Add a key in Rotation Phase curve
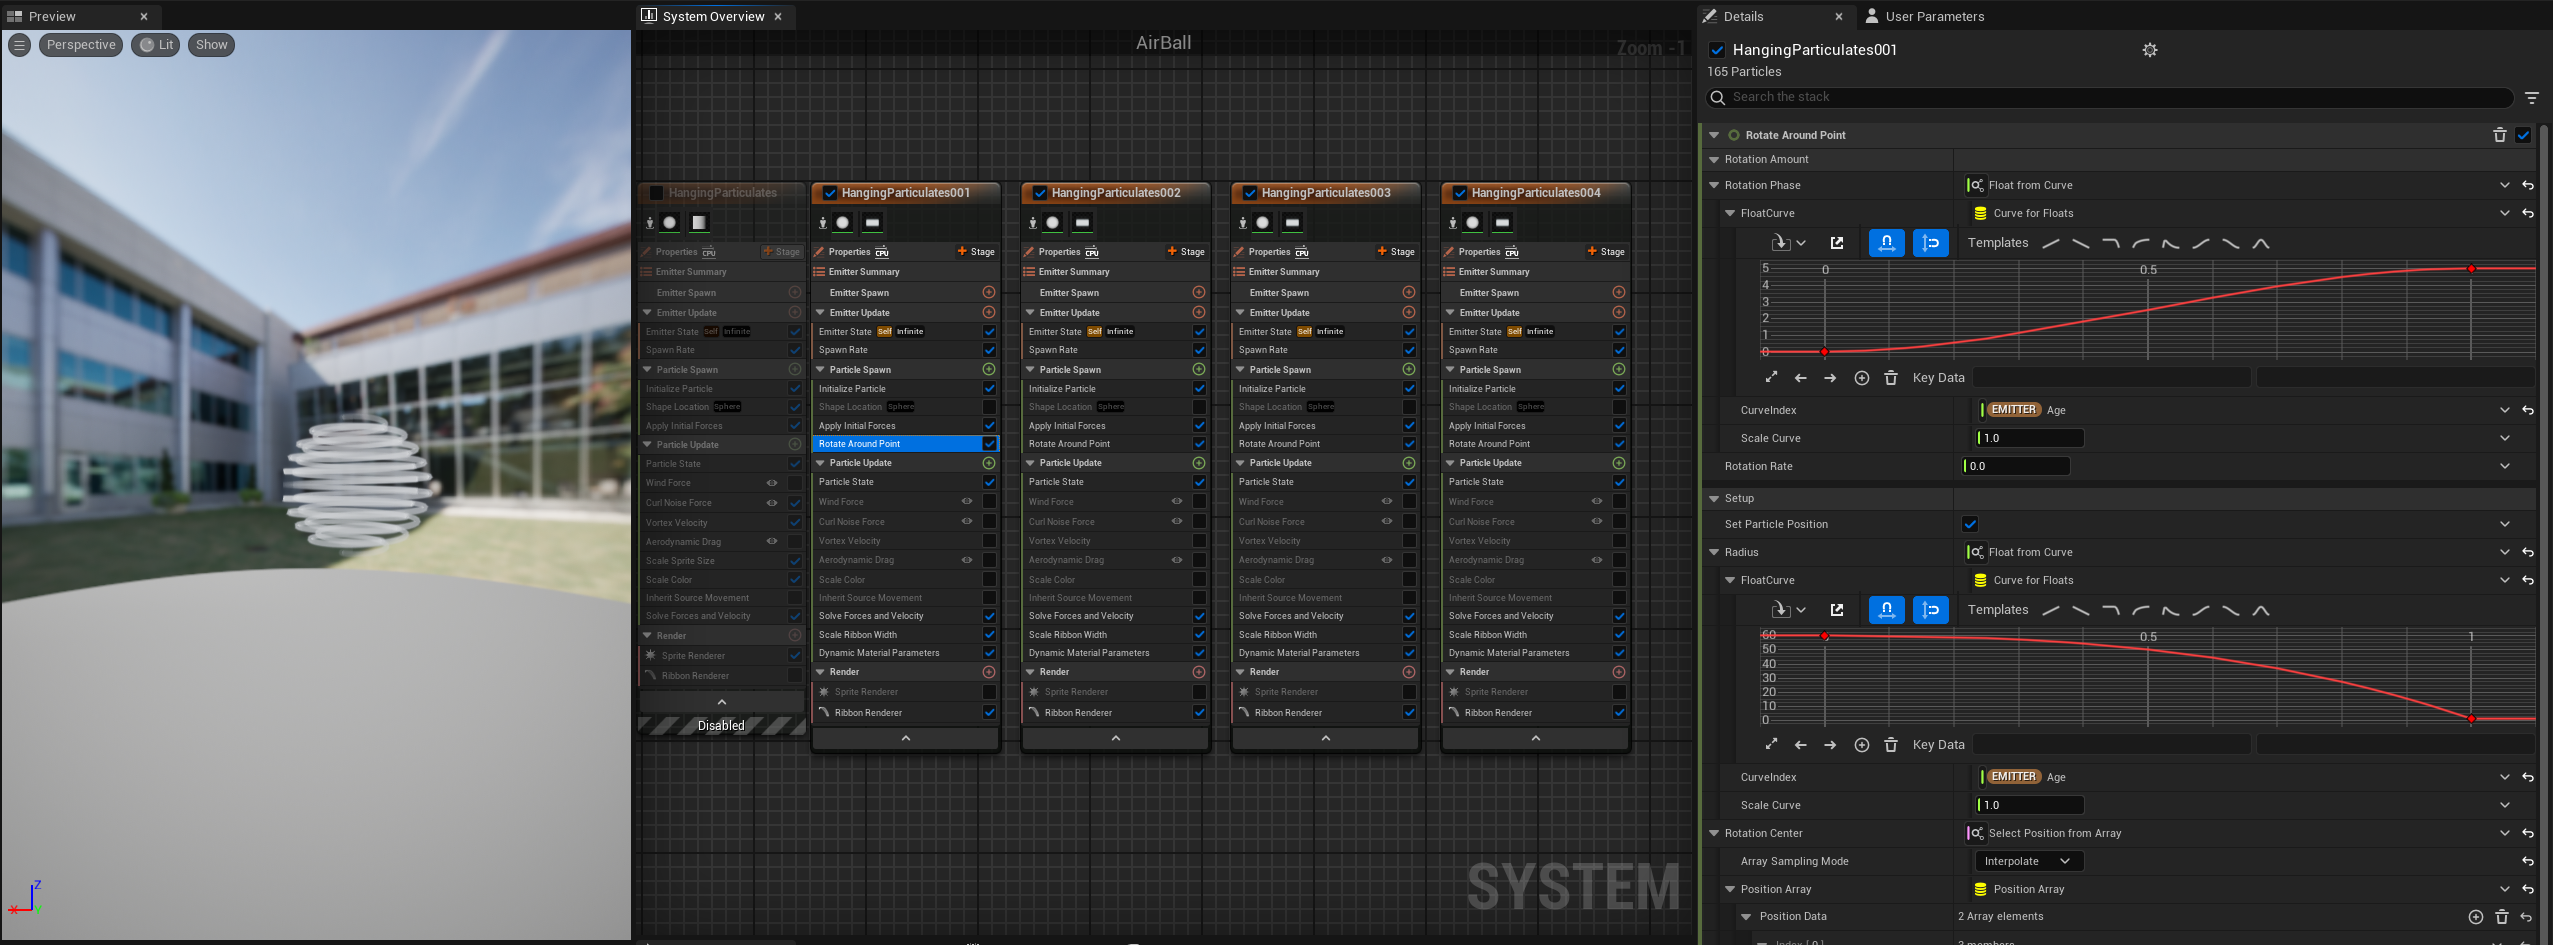Screen dimensions: 2553x945 [1861, 378]
